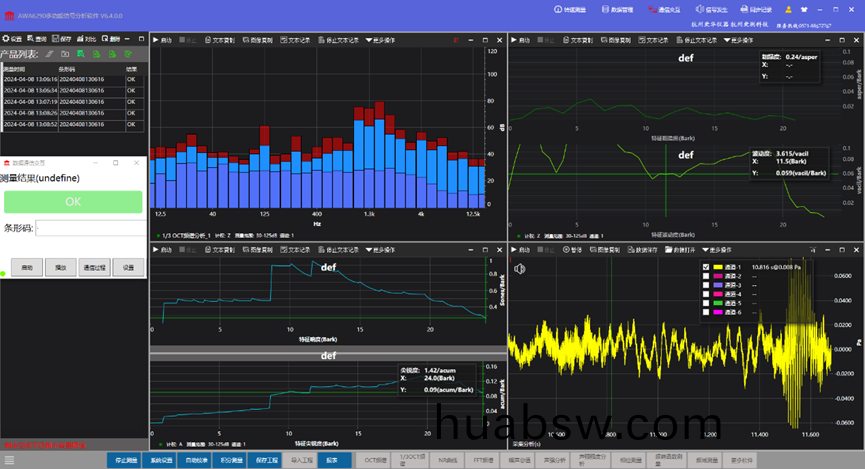The width and height of the screenshot is (865, 469).
Task: Select the first row in product list table
Action: pos(73,78)
